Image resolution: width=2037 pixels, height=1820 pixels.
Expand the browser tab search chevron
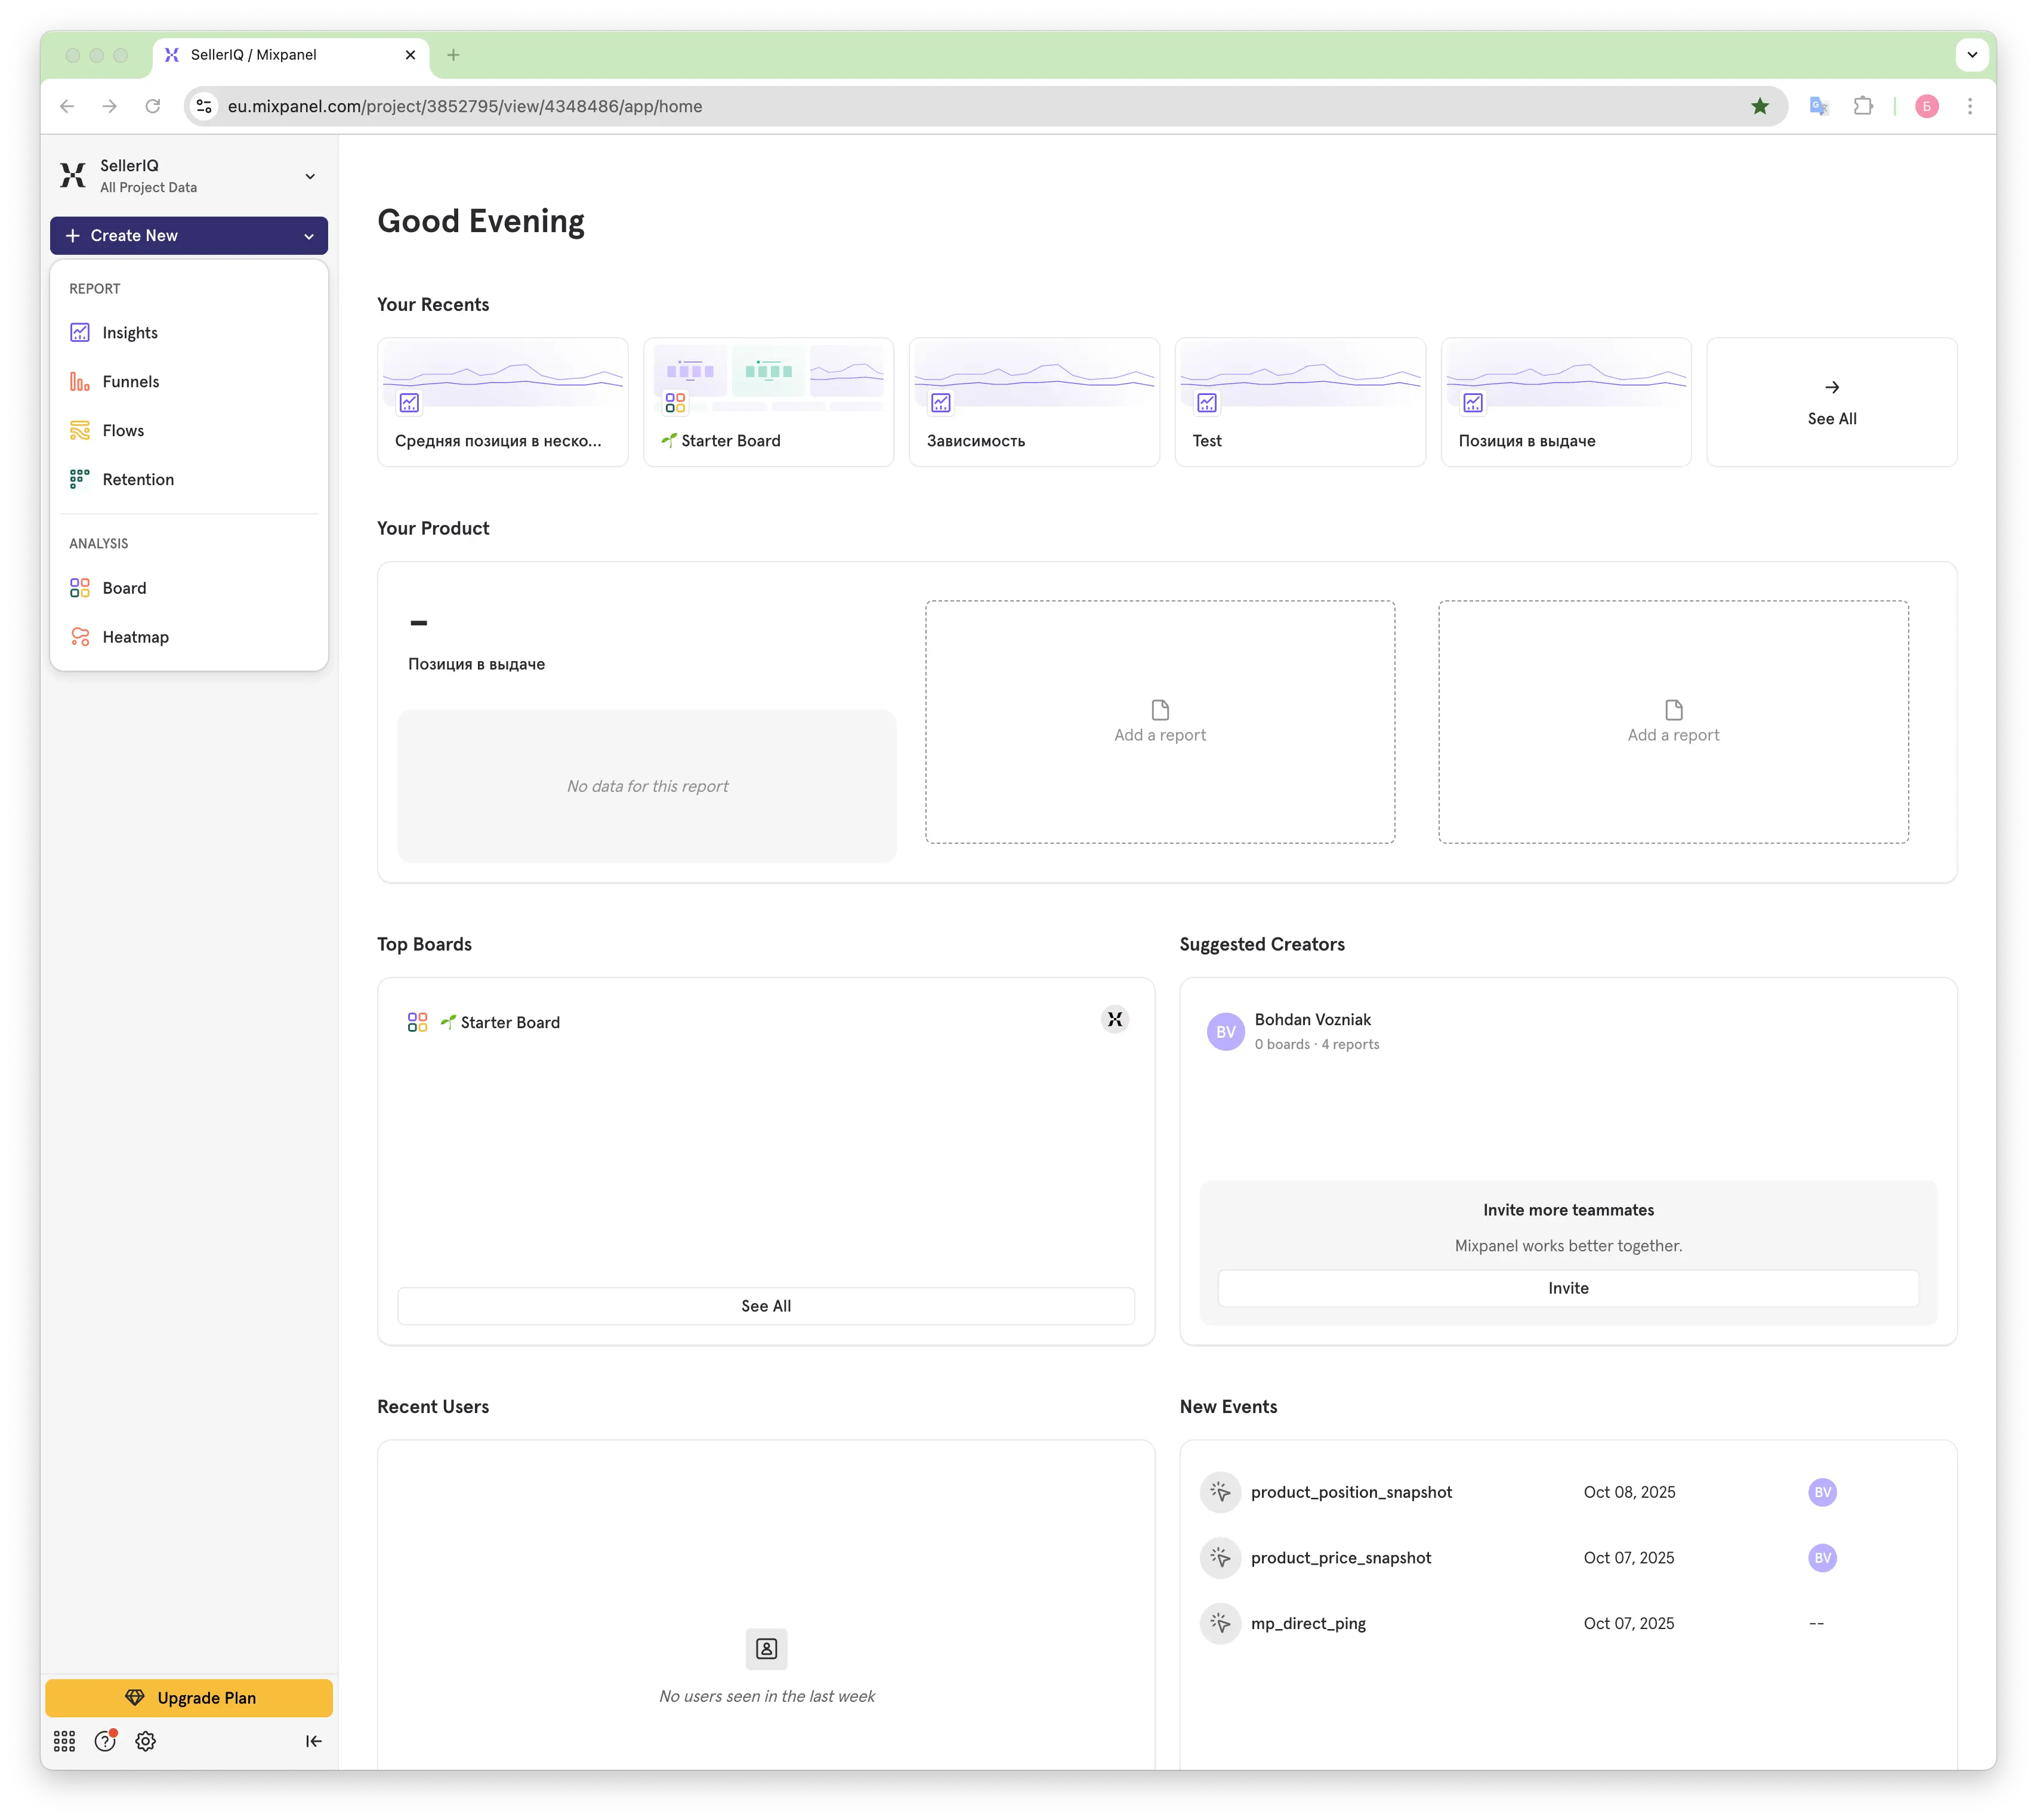1972,55
